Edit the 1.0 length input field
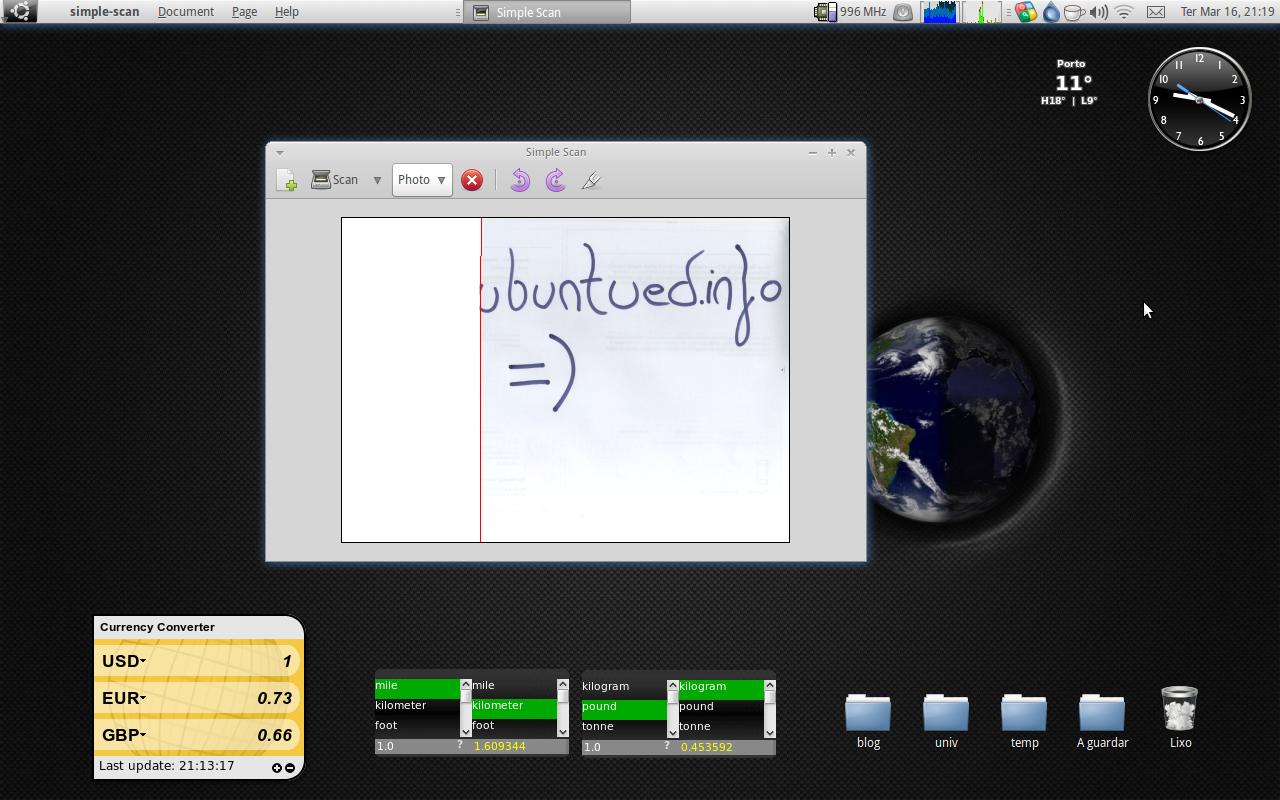 (415, 746)
